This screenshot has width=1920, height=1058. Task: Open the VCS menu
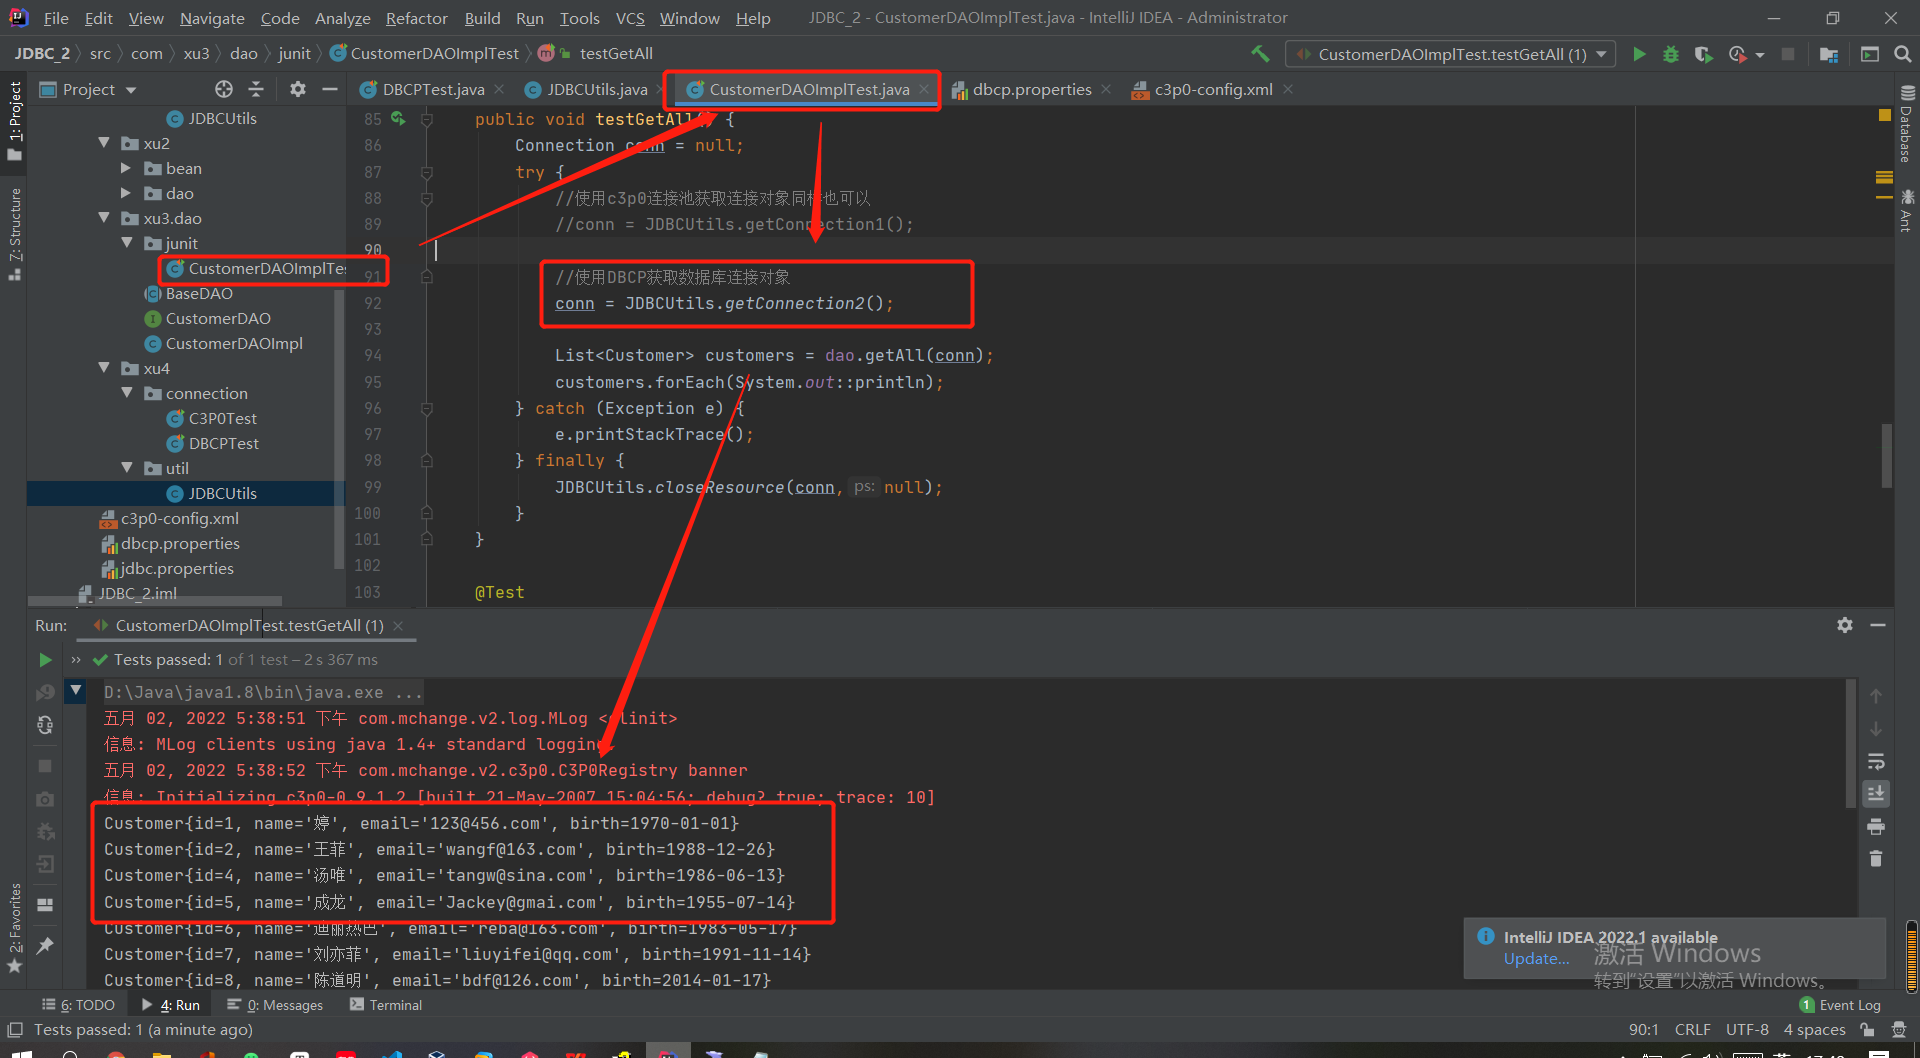[630, 18]
